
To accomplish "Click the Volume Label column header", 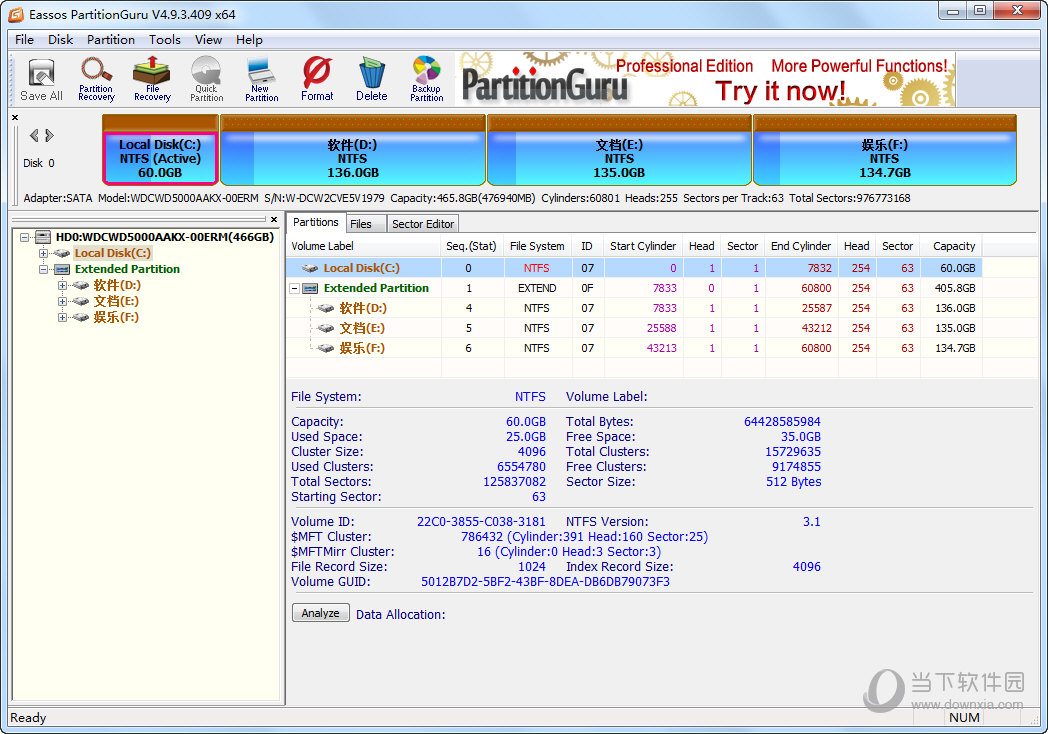I will 364,246.
